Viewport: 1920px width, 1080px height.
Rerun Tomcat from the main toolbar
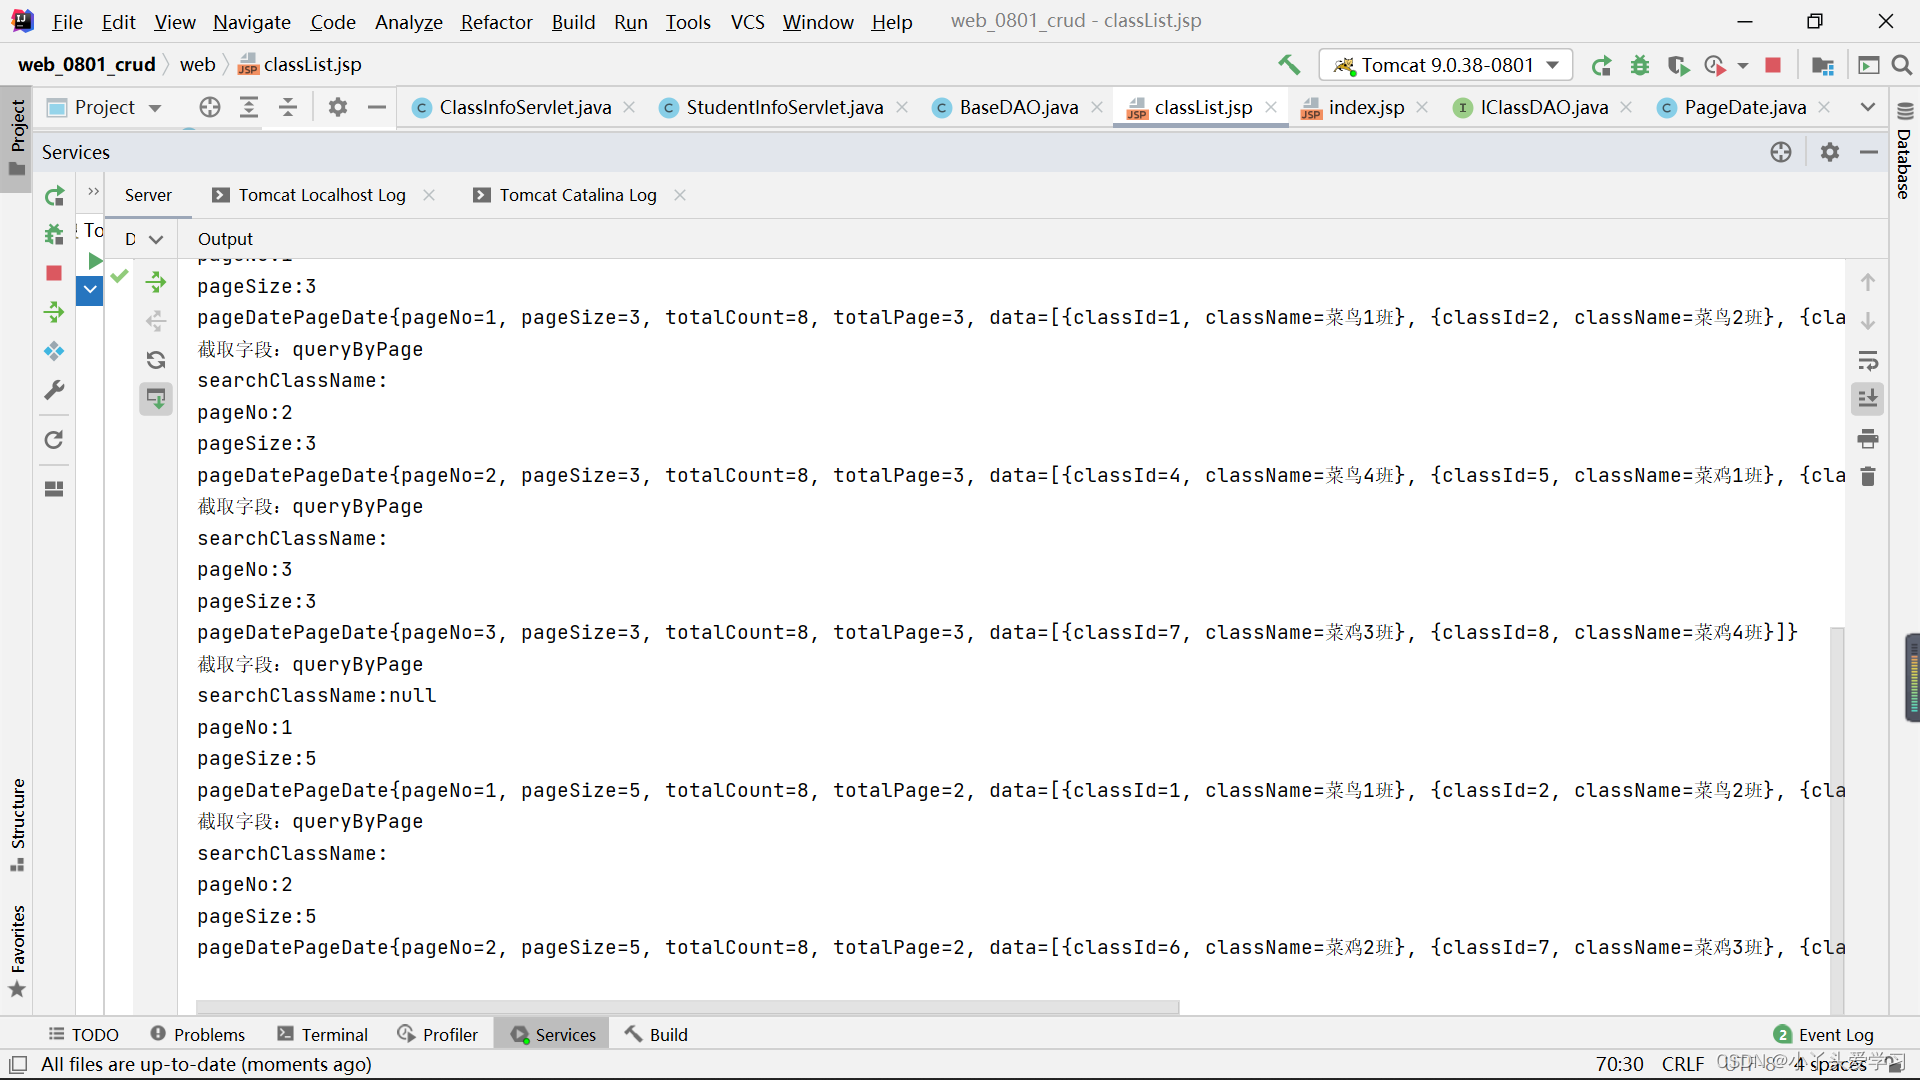1601,65
